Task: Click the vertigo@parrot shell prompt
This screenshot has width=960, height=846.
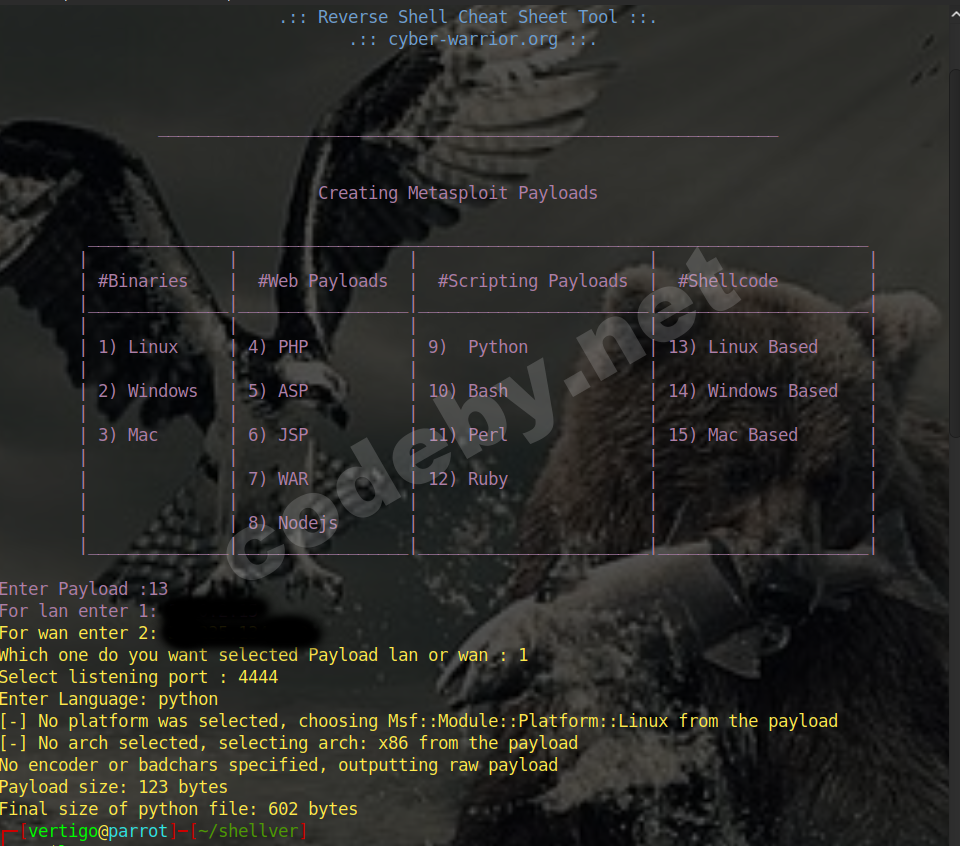Action: click(98, 831)
